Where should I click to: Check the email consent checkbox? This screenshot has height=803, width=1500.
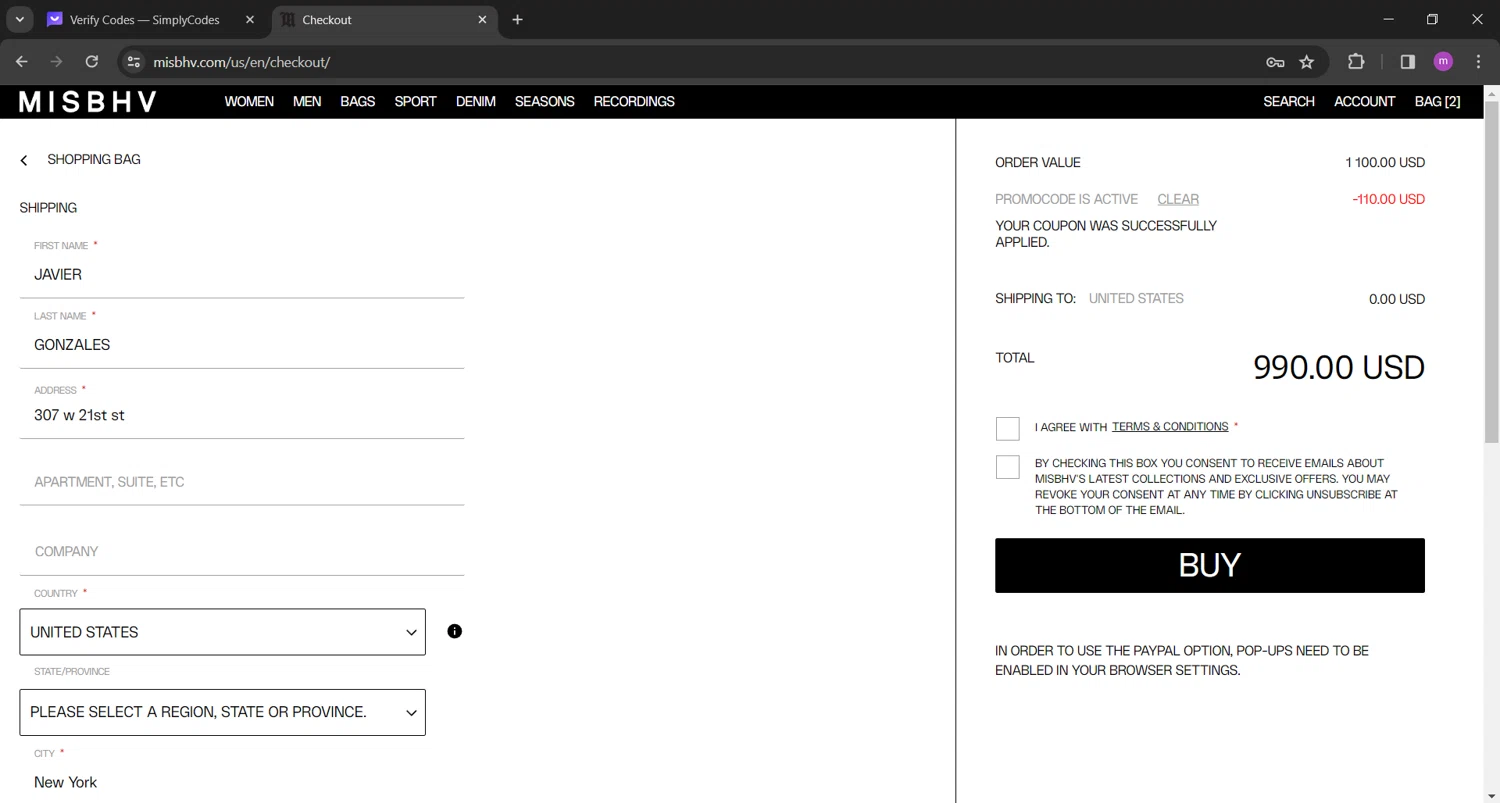(1008, 467)
